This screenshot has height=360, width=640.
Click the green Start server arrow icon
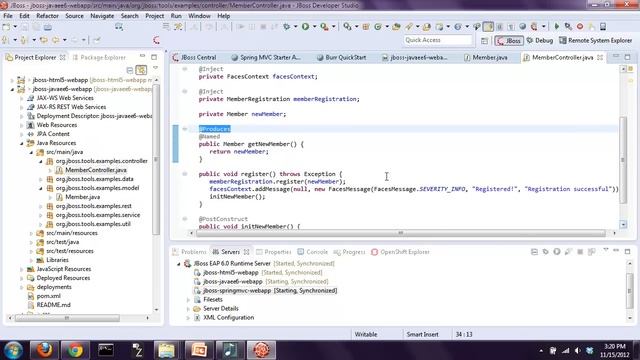557,27
